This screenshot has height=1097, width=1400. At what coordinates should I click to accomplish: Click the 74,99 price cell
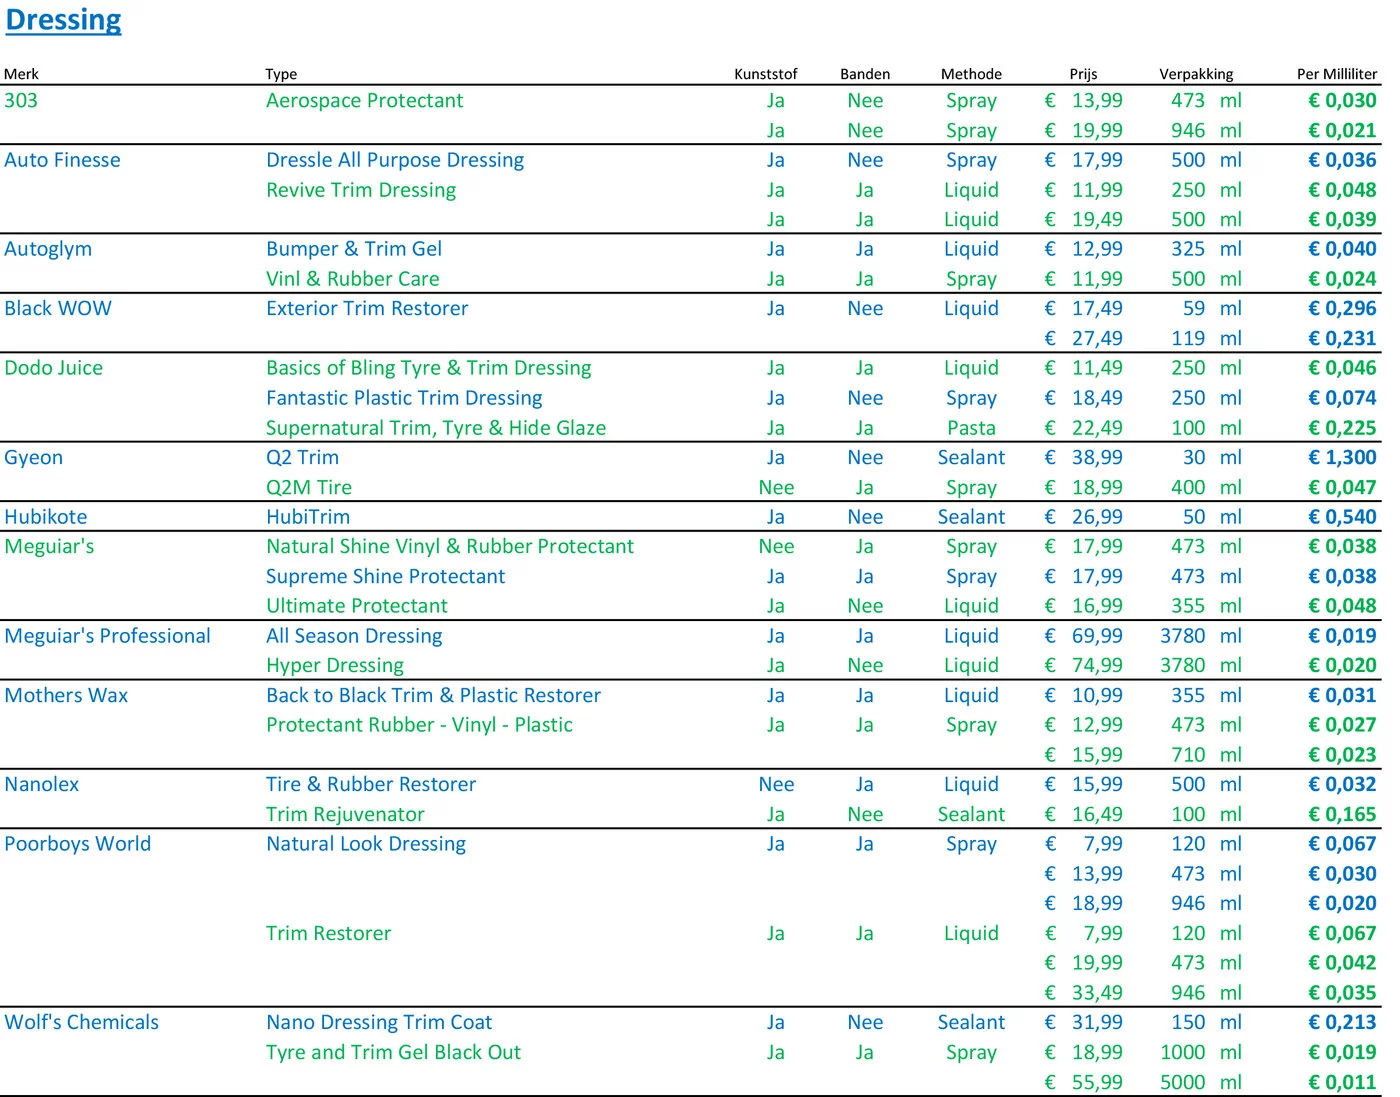point(1084,666)
